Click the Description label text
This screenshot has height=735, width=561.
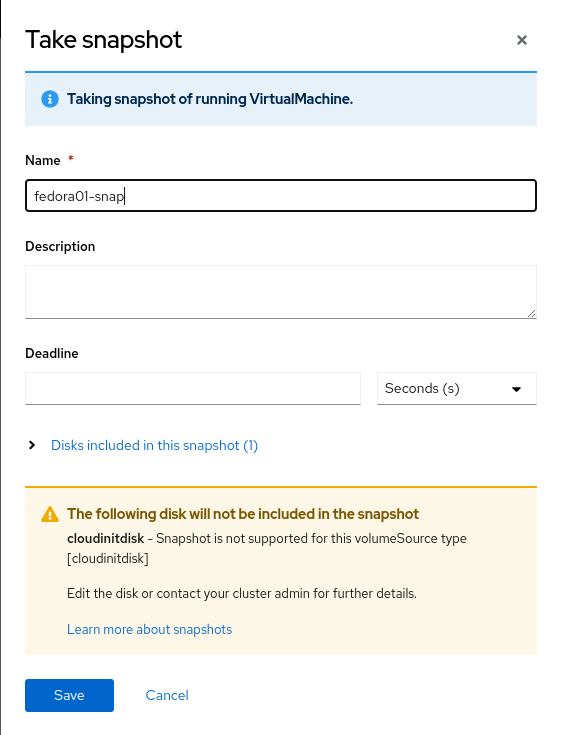[x=60, y=247]
